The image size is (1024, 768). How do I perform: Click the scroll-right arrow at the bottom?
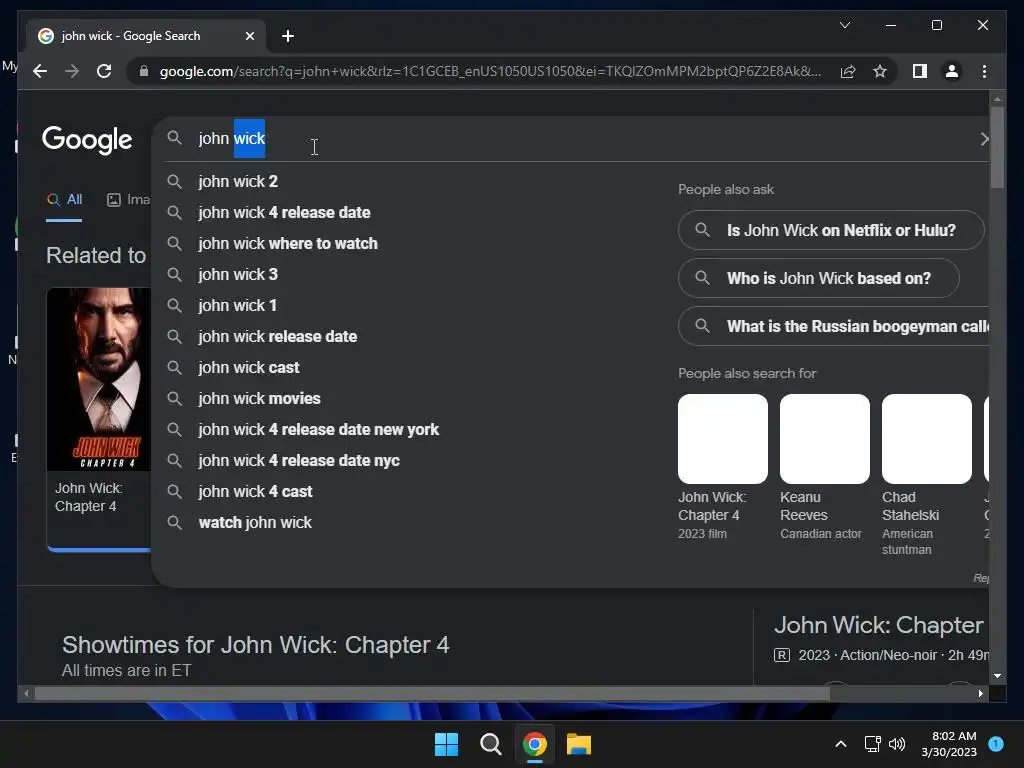[980, 694]
